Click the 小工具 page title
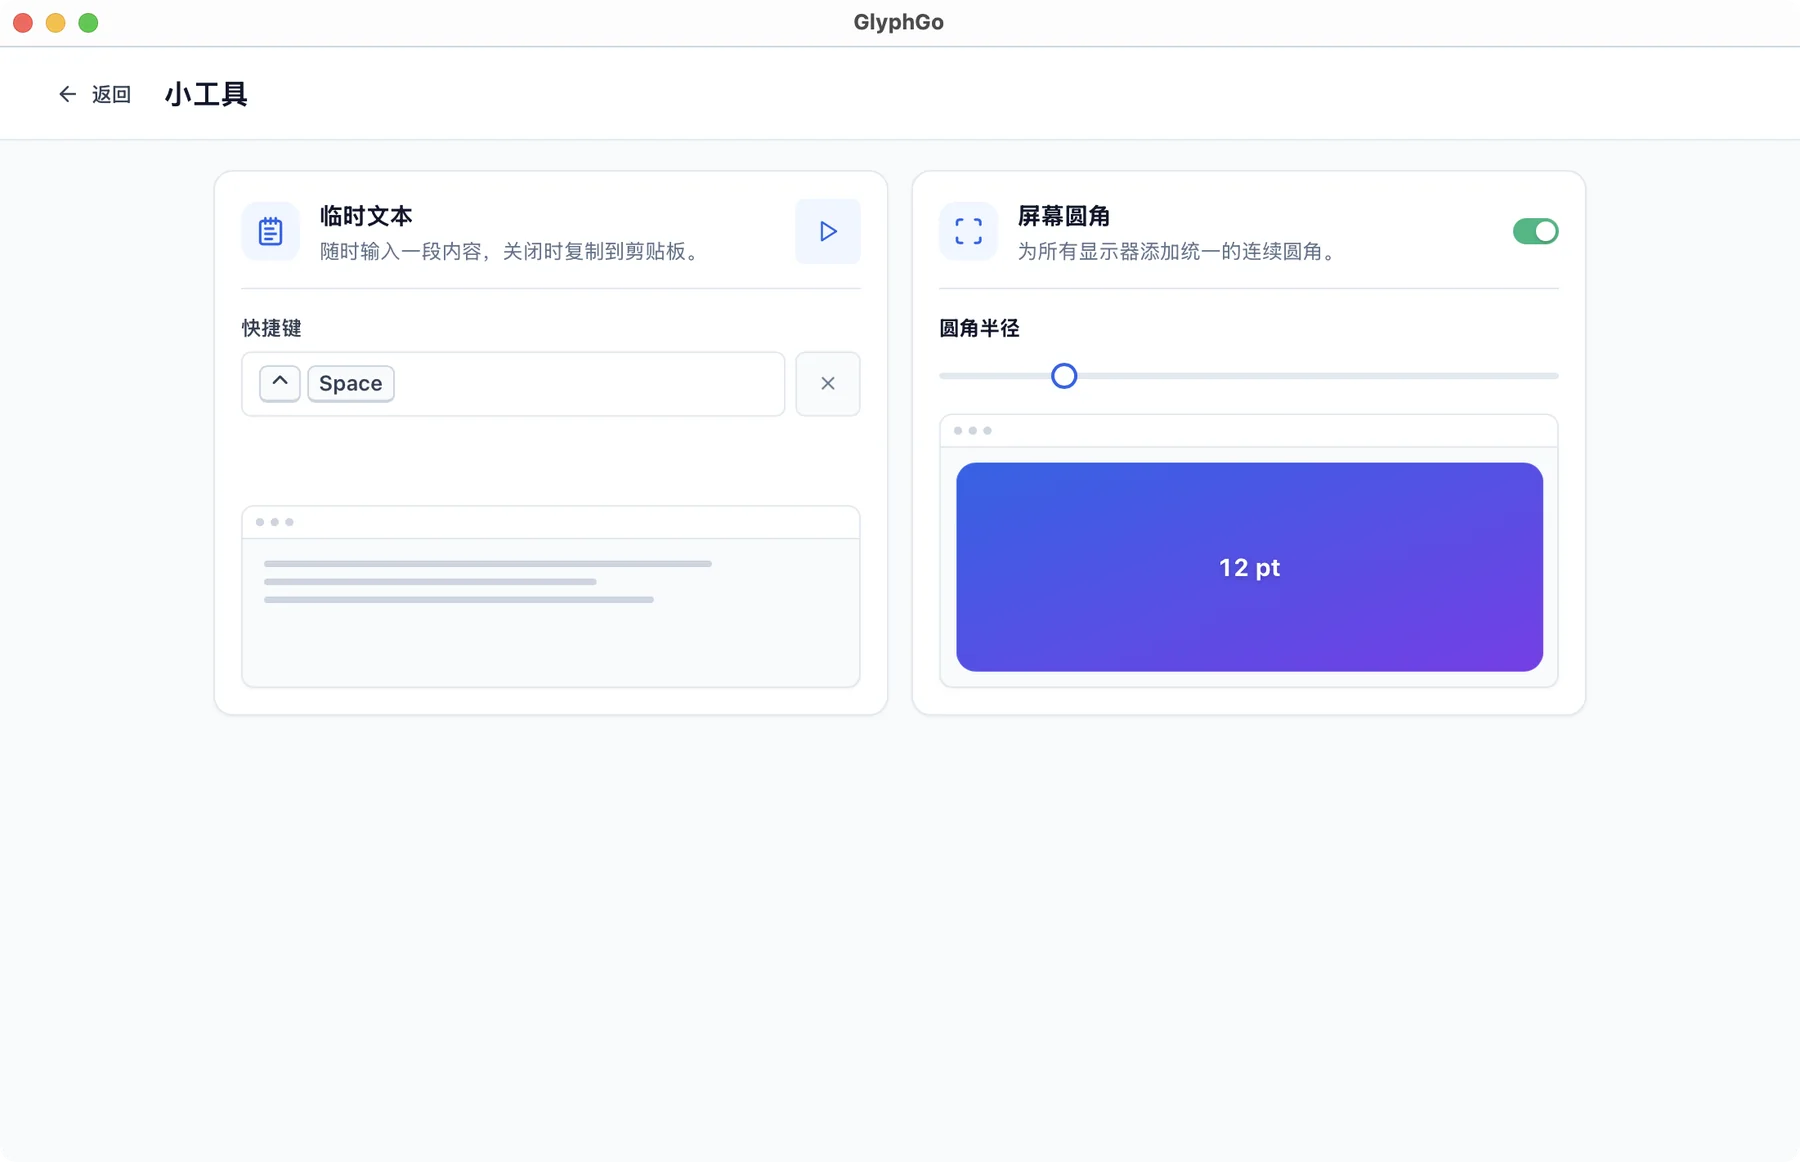 [x=206, y=94]
